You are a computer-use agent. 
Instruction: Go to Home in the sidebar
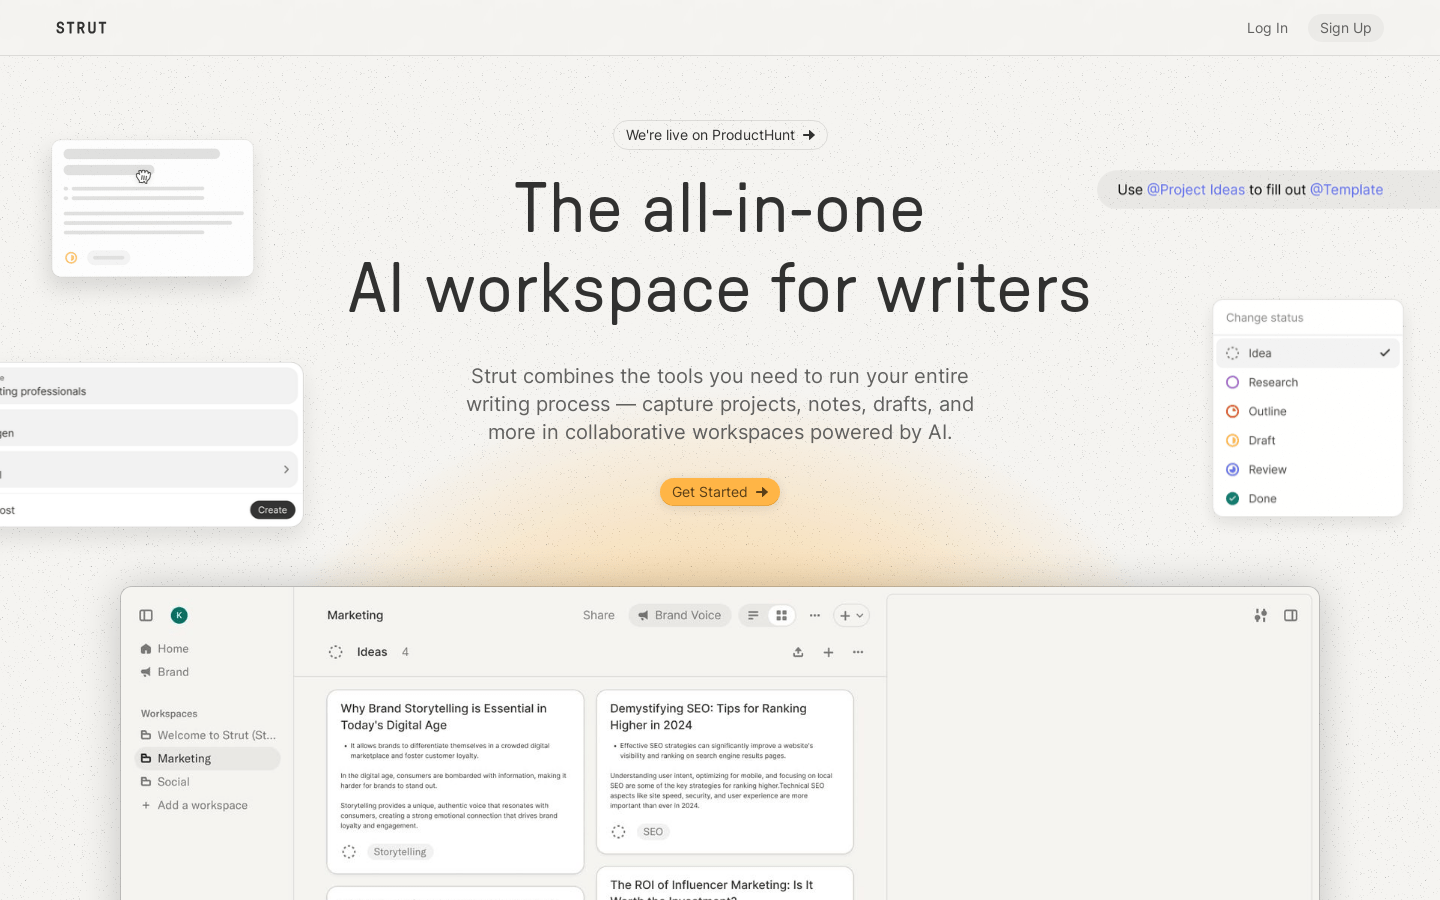[x=172, y=649]
